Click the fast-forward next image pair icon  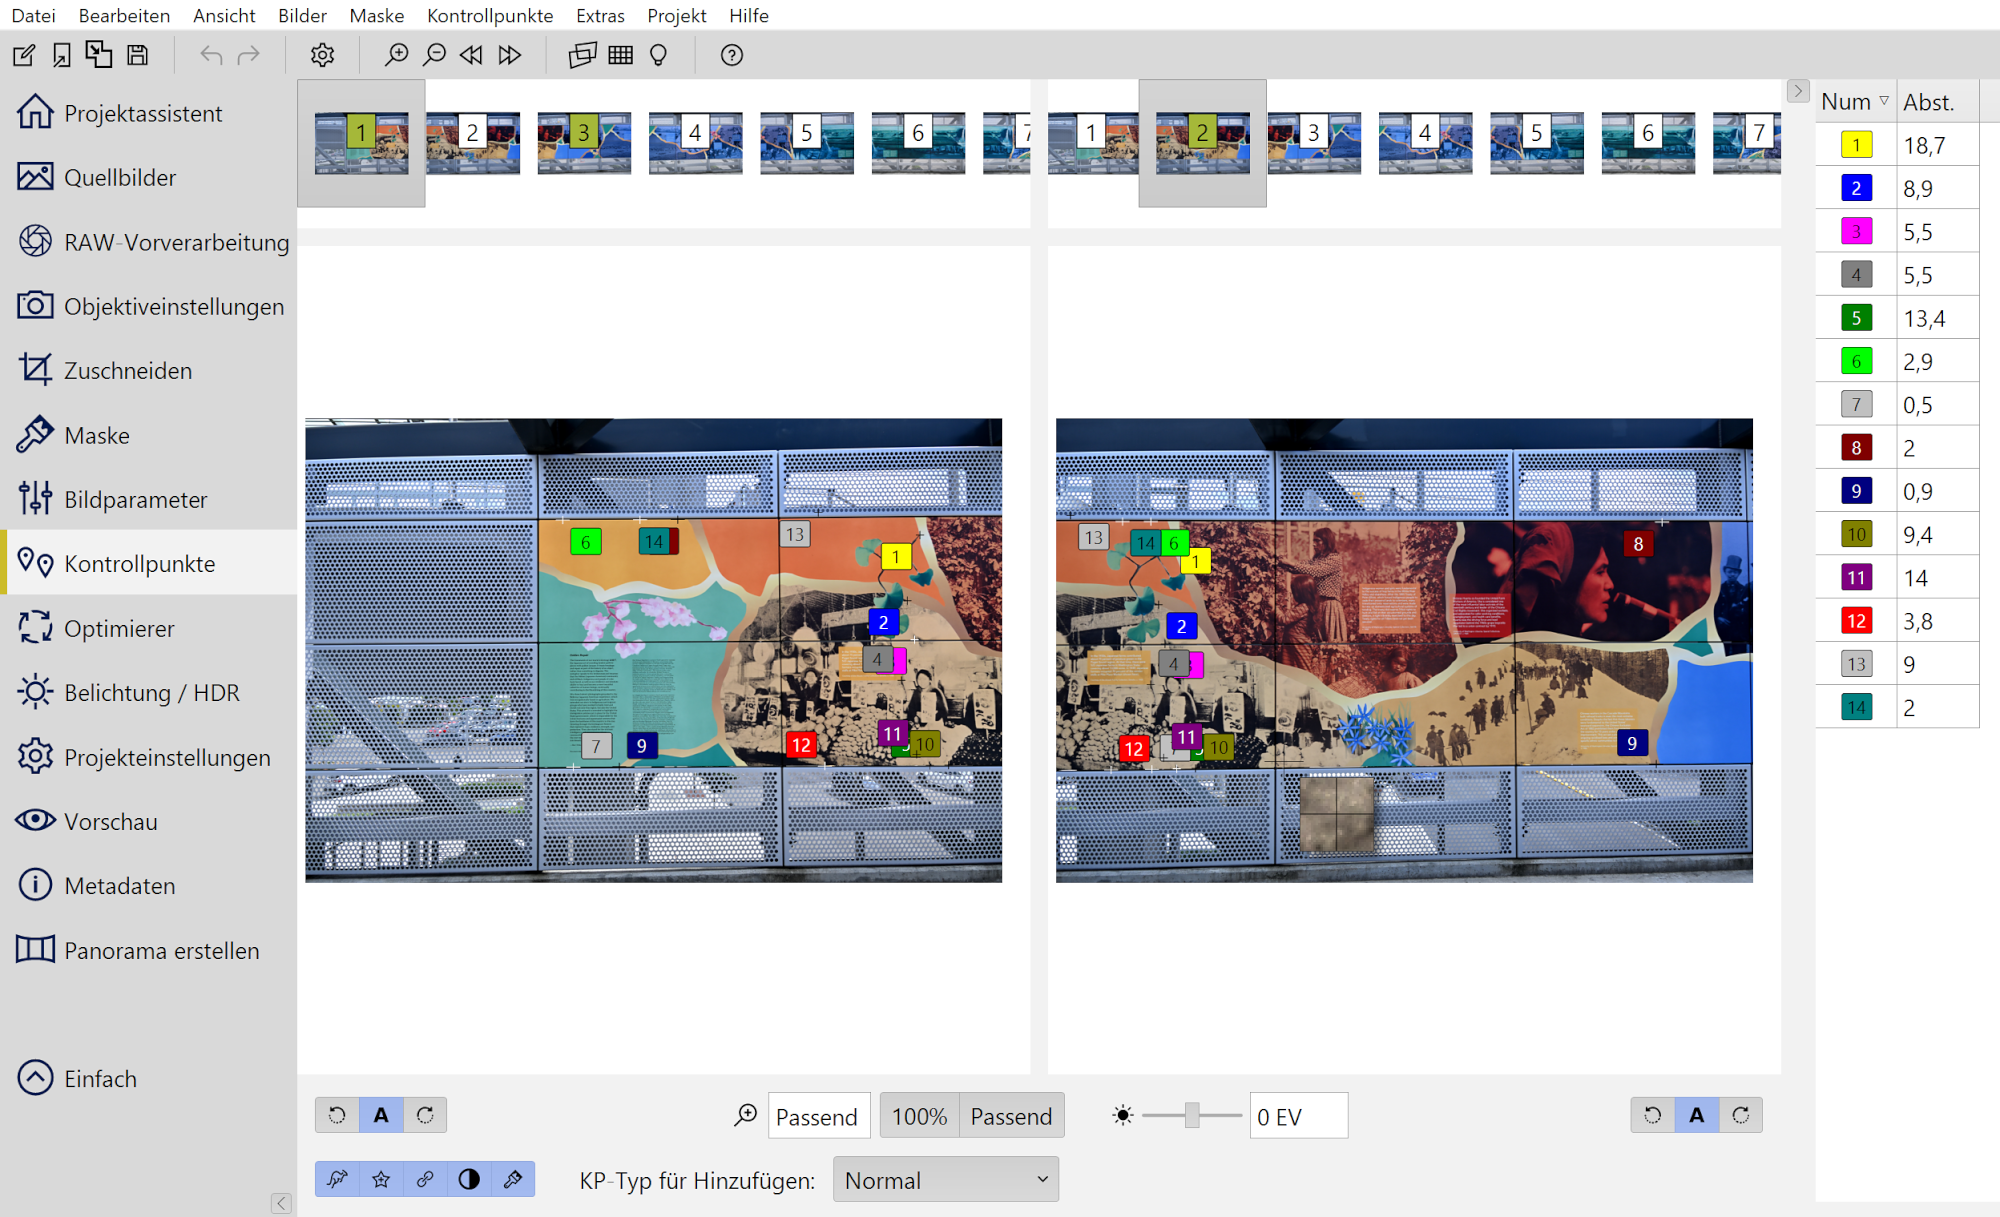(x=510, y=55)
